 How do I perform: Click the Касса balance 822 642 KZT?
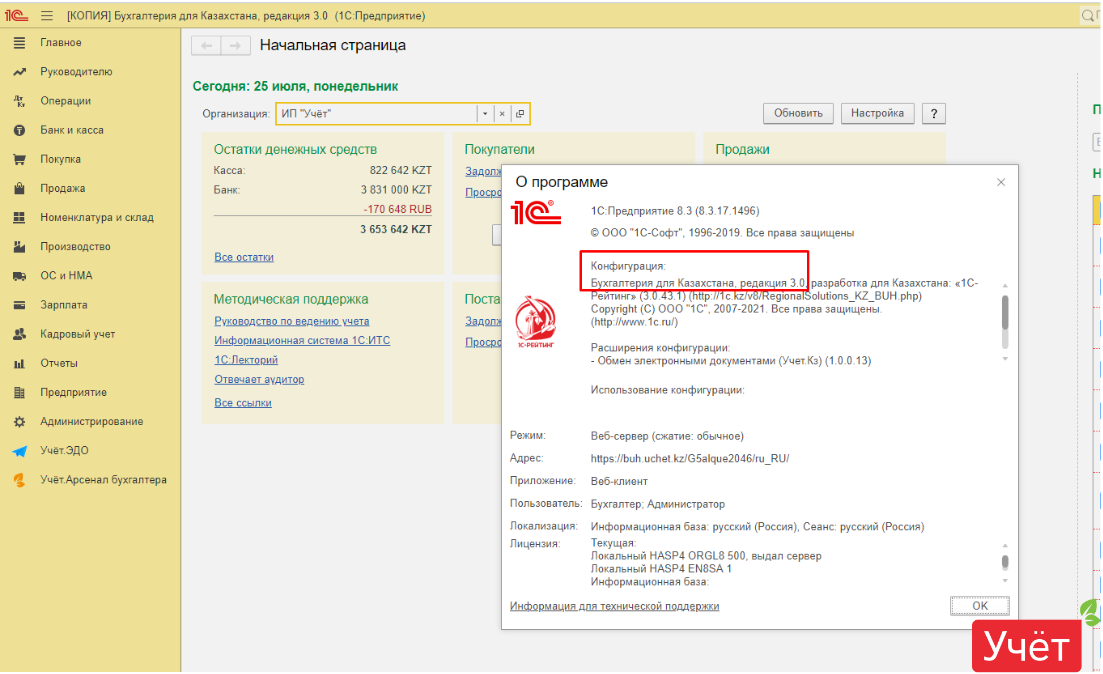coord(400,171)
